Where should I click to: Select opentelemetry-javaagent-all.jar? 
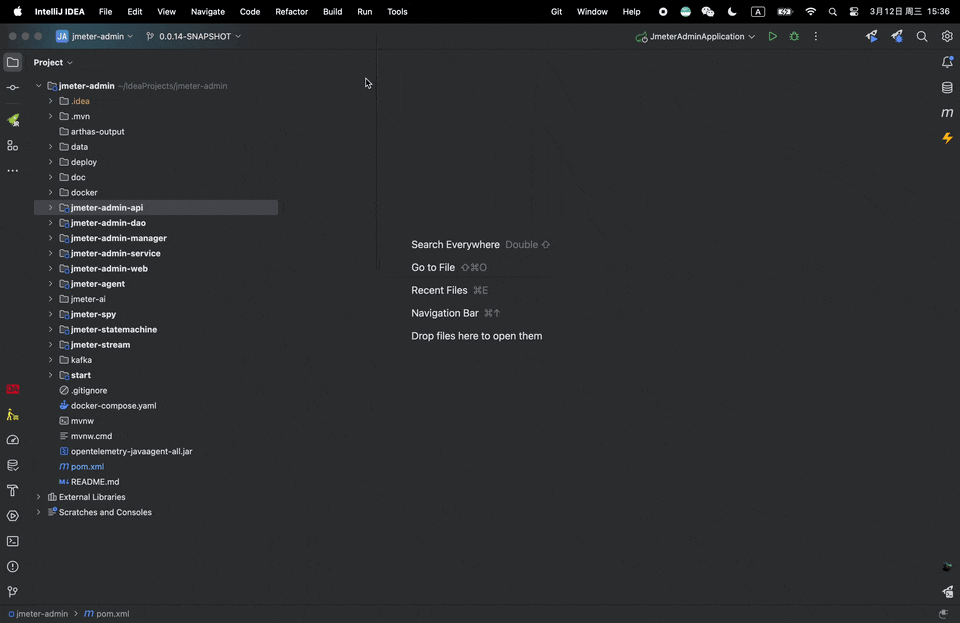(131, 451)
